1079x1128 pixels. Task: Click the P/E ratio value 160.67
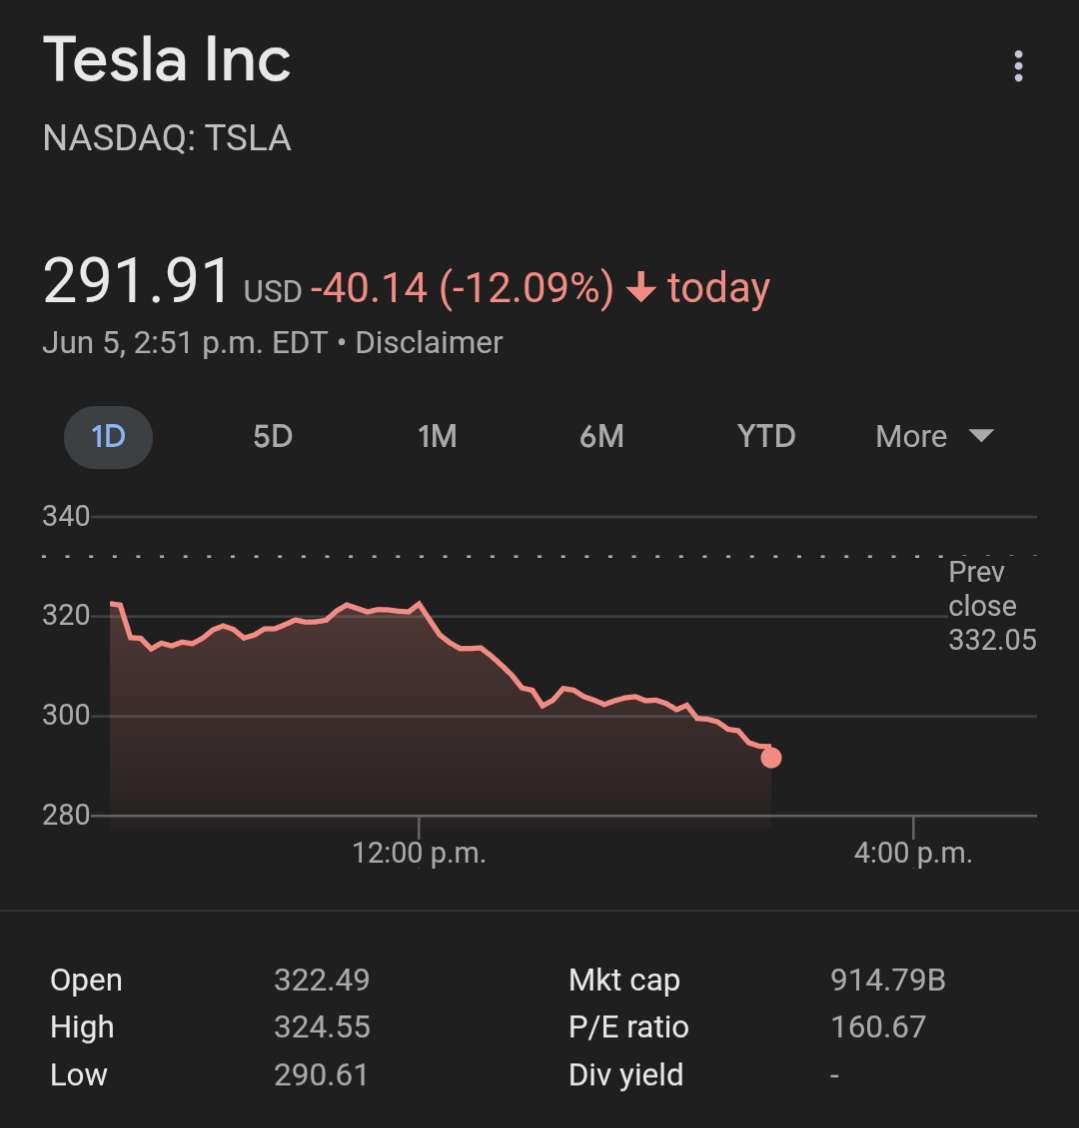pos(878,1027)
